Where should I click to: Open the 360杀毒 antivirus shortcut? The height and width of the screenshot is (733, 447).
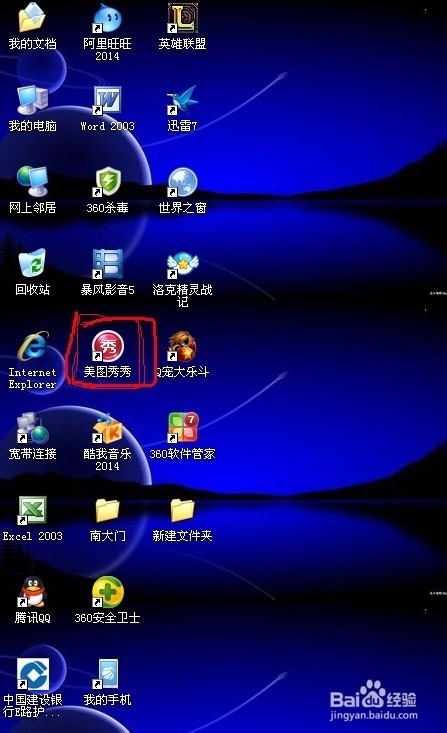click(x=107, y=182)
